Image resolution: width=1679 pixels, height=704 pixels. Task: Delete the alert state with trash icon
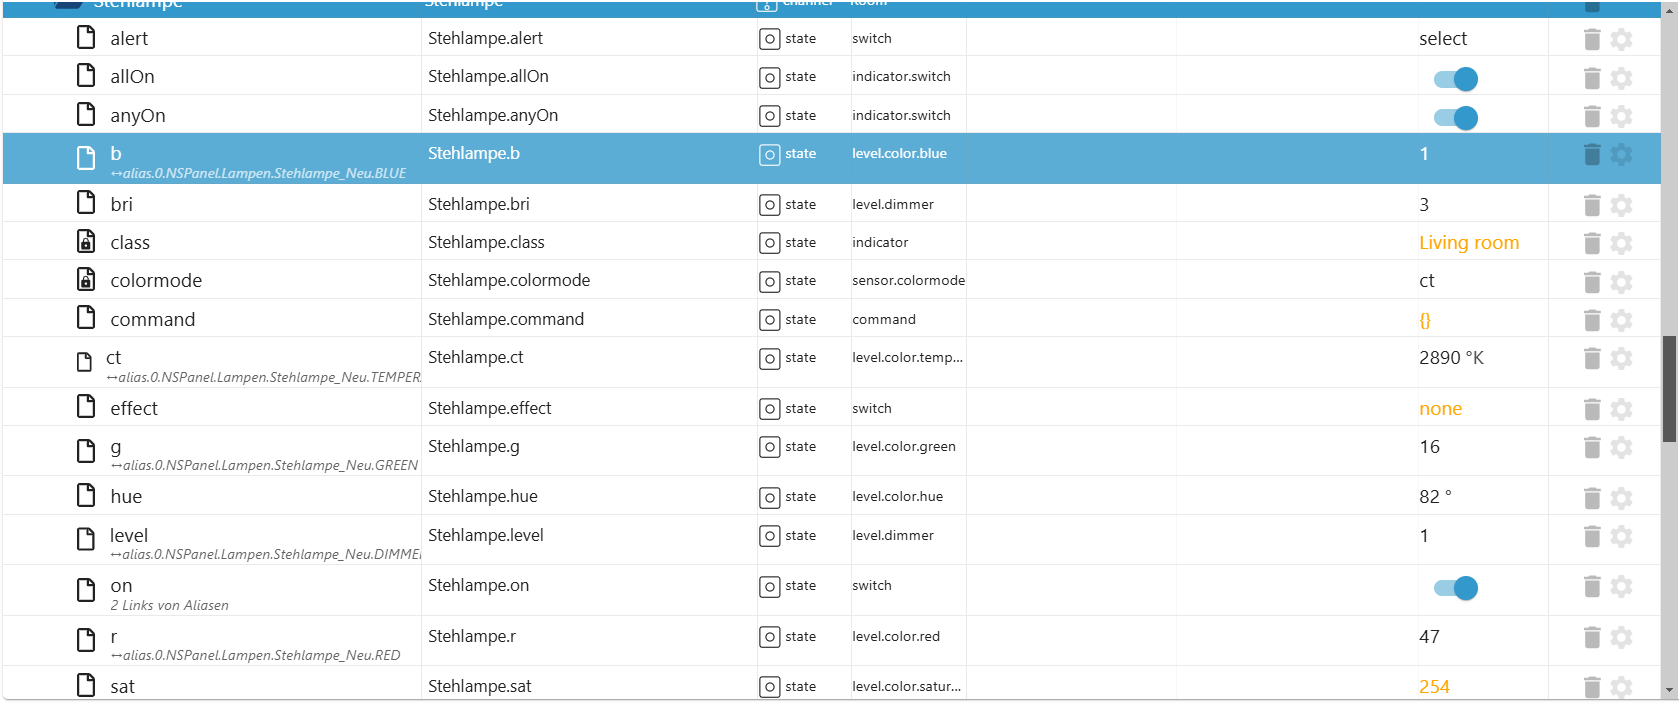[x=1592, y=39]
